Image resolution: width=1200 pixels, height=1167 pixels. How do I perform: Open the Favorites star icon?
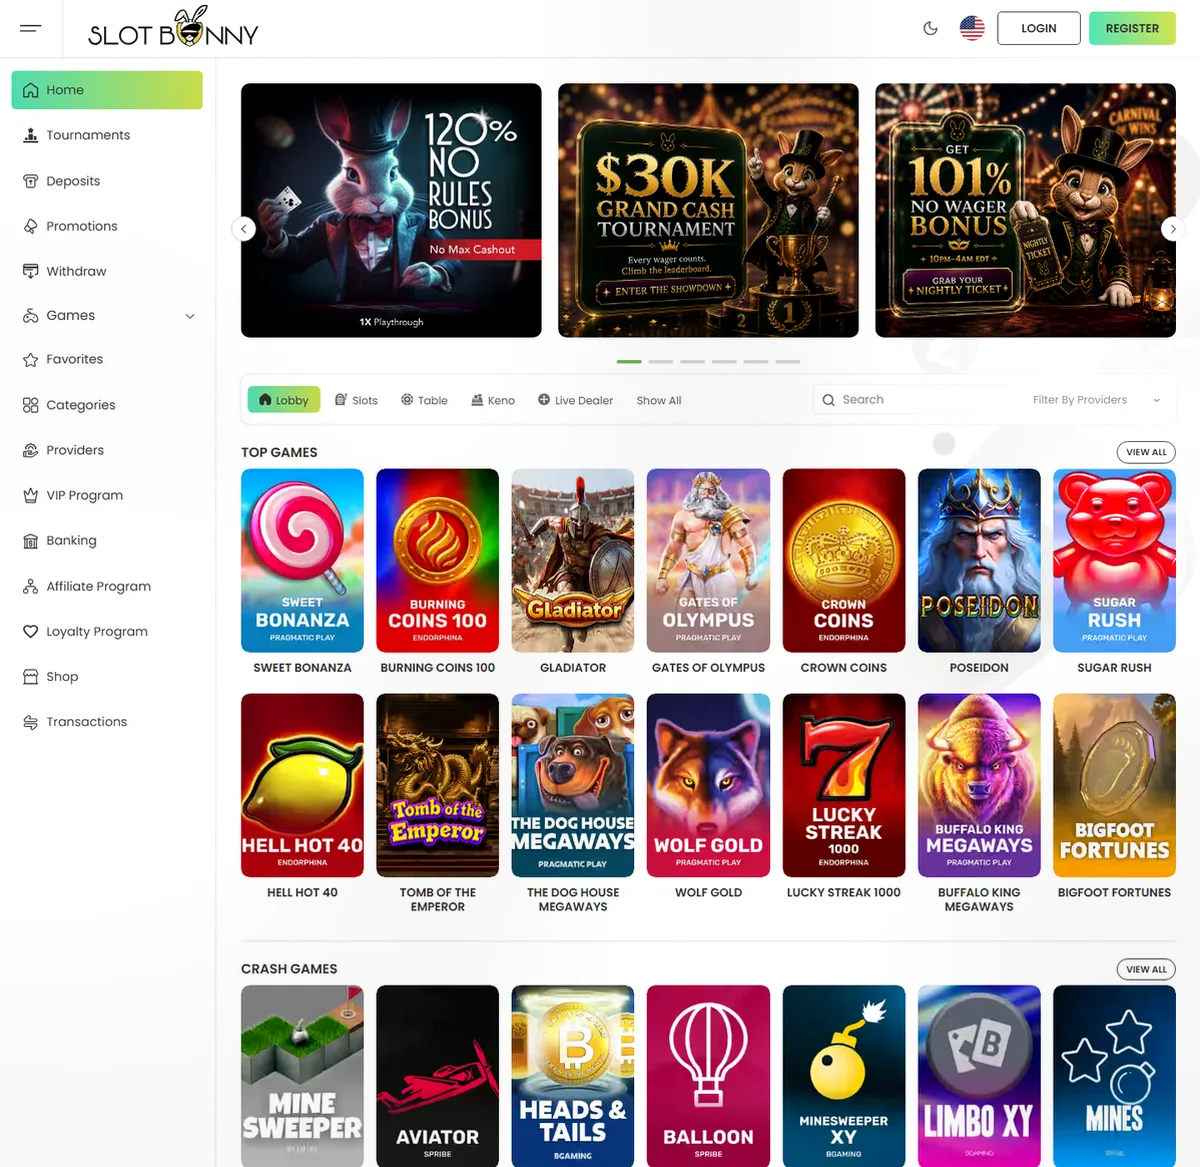pos(31,359)
